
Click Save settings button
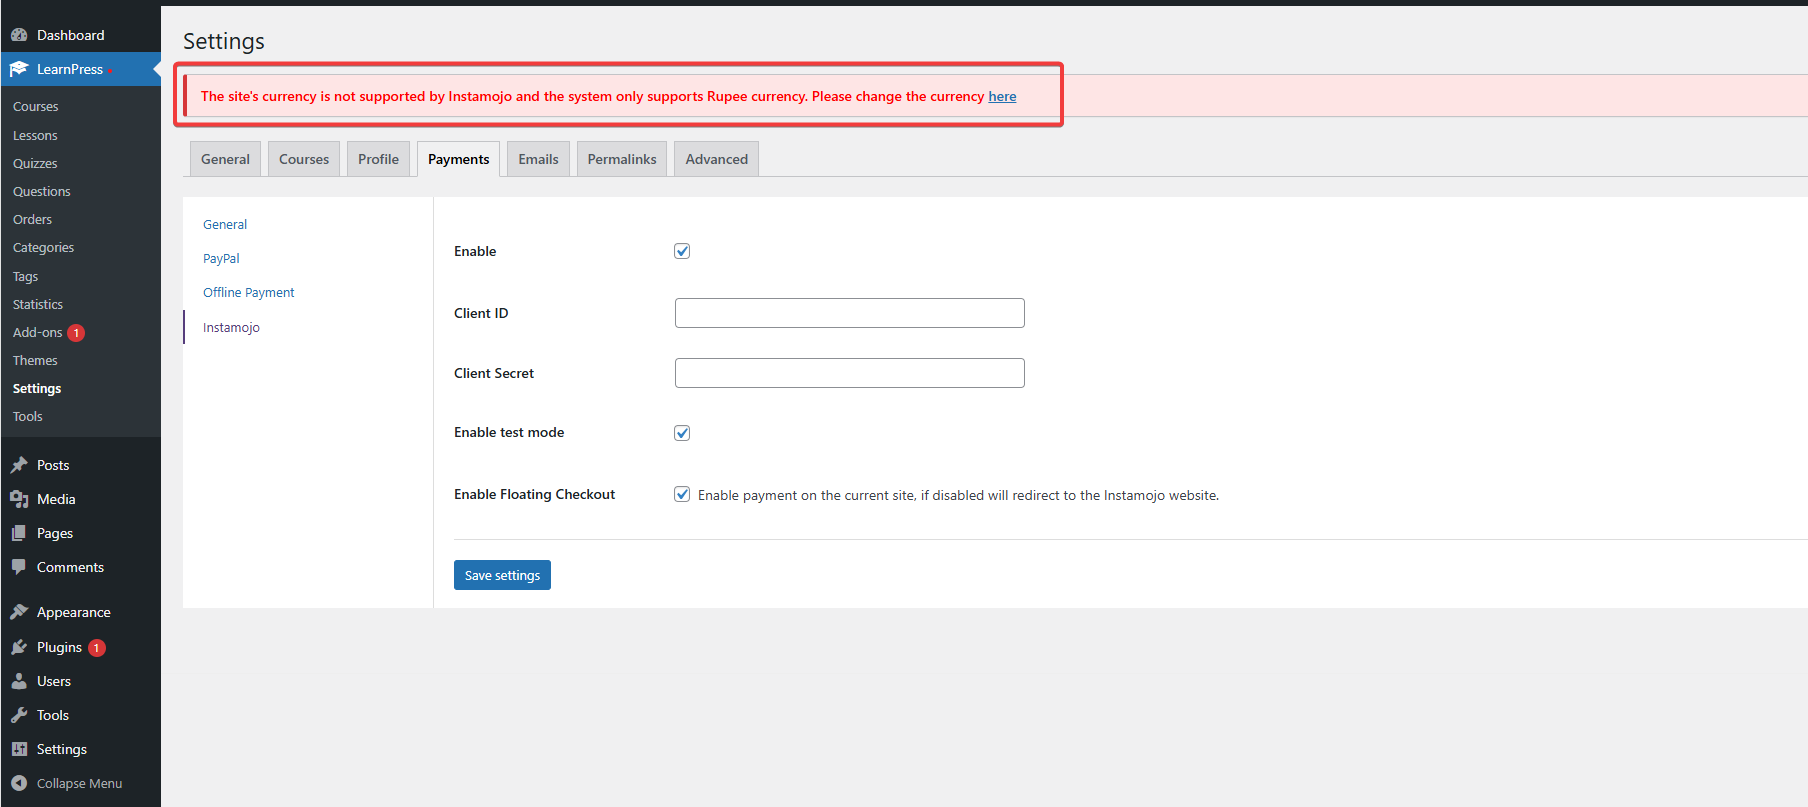502,575
